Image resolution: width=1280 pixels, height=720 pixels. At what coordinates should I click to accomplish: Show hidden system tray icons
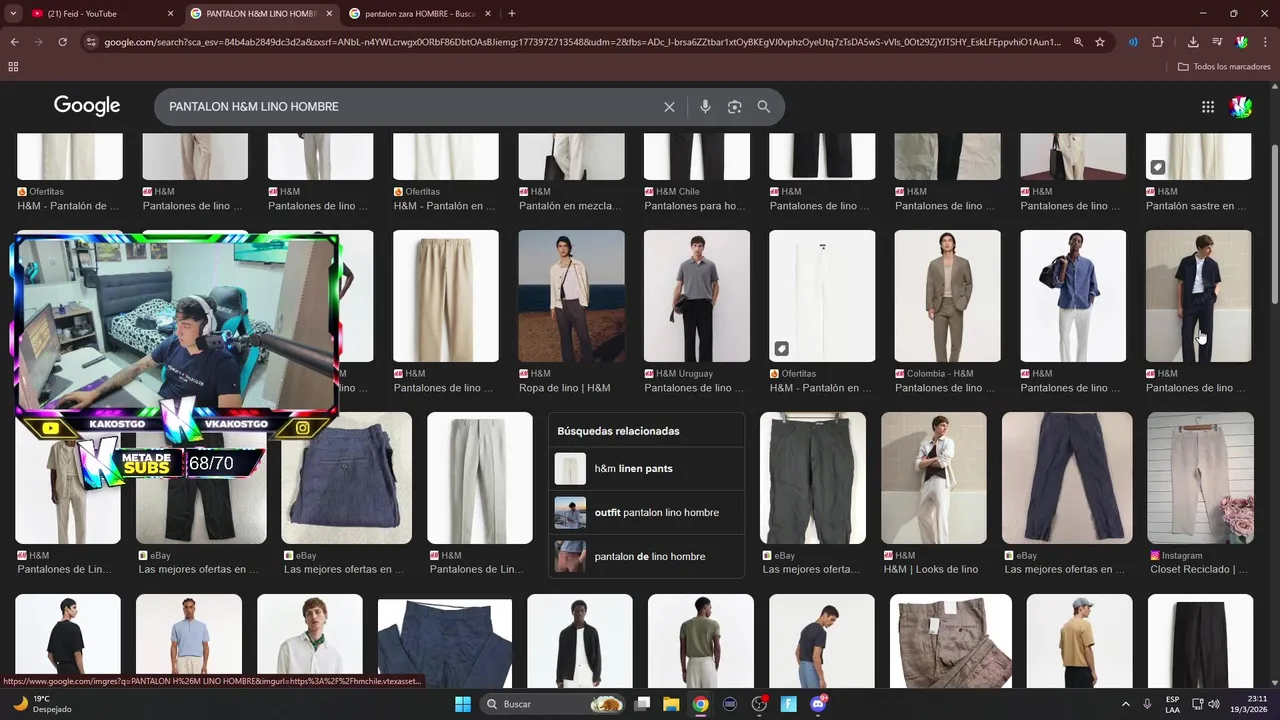pyautogui.click(x=1125, y=704)
